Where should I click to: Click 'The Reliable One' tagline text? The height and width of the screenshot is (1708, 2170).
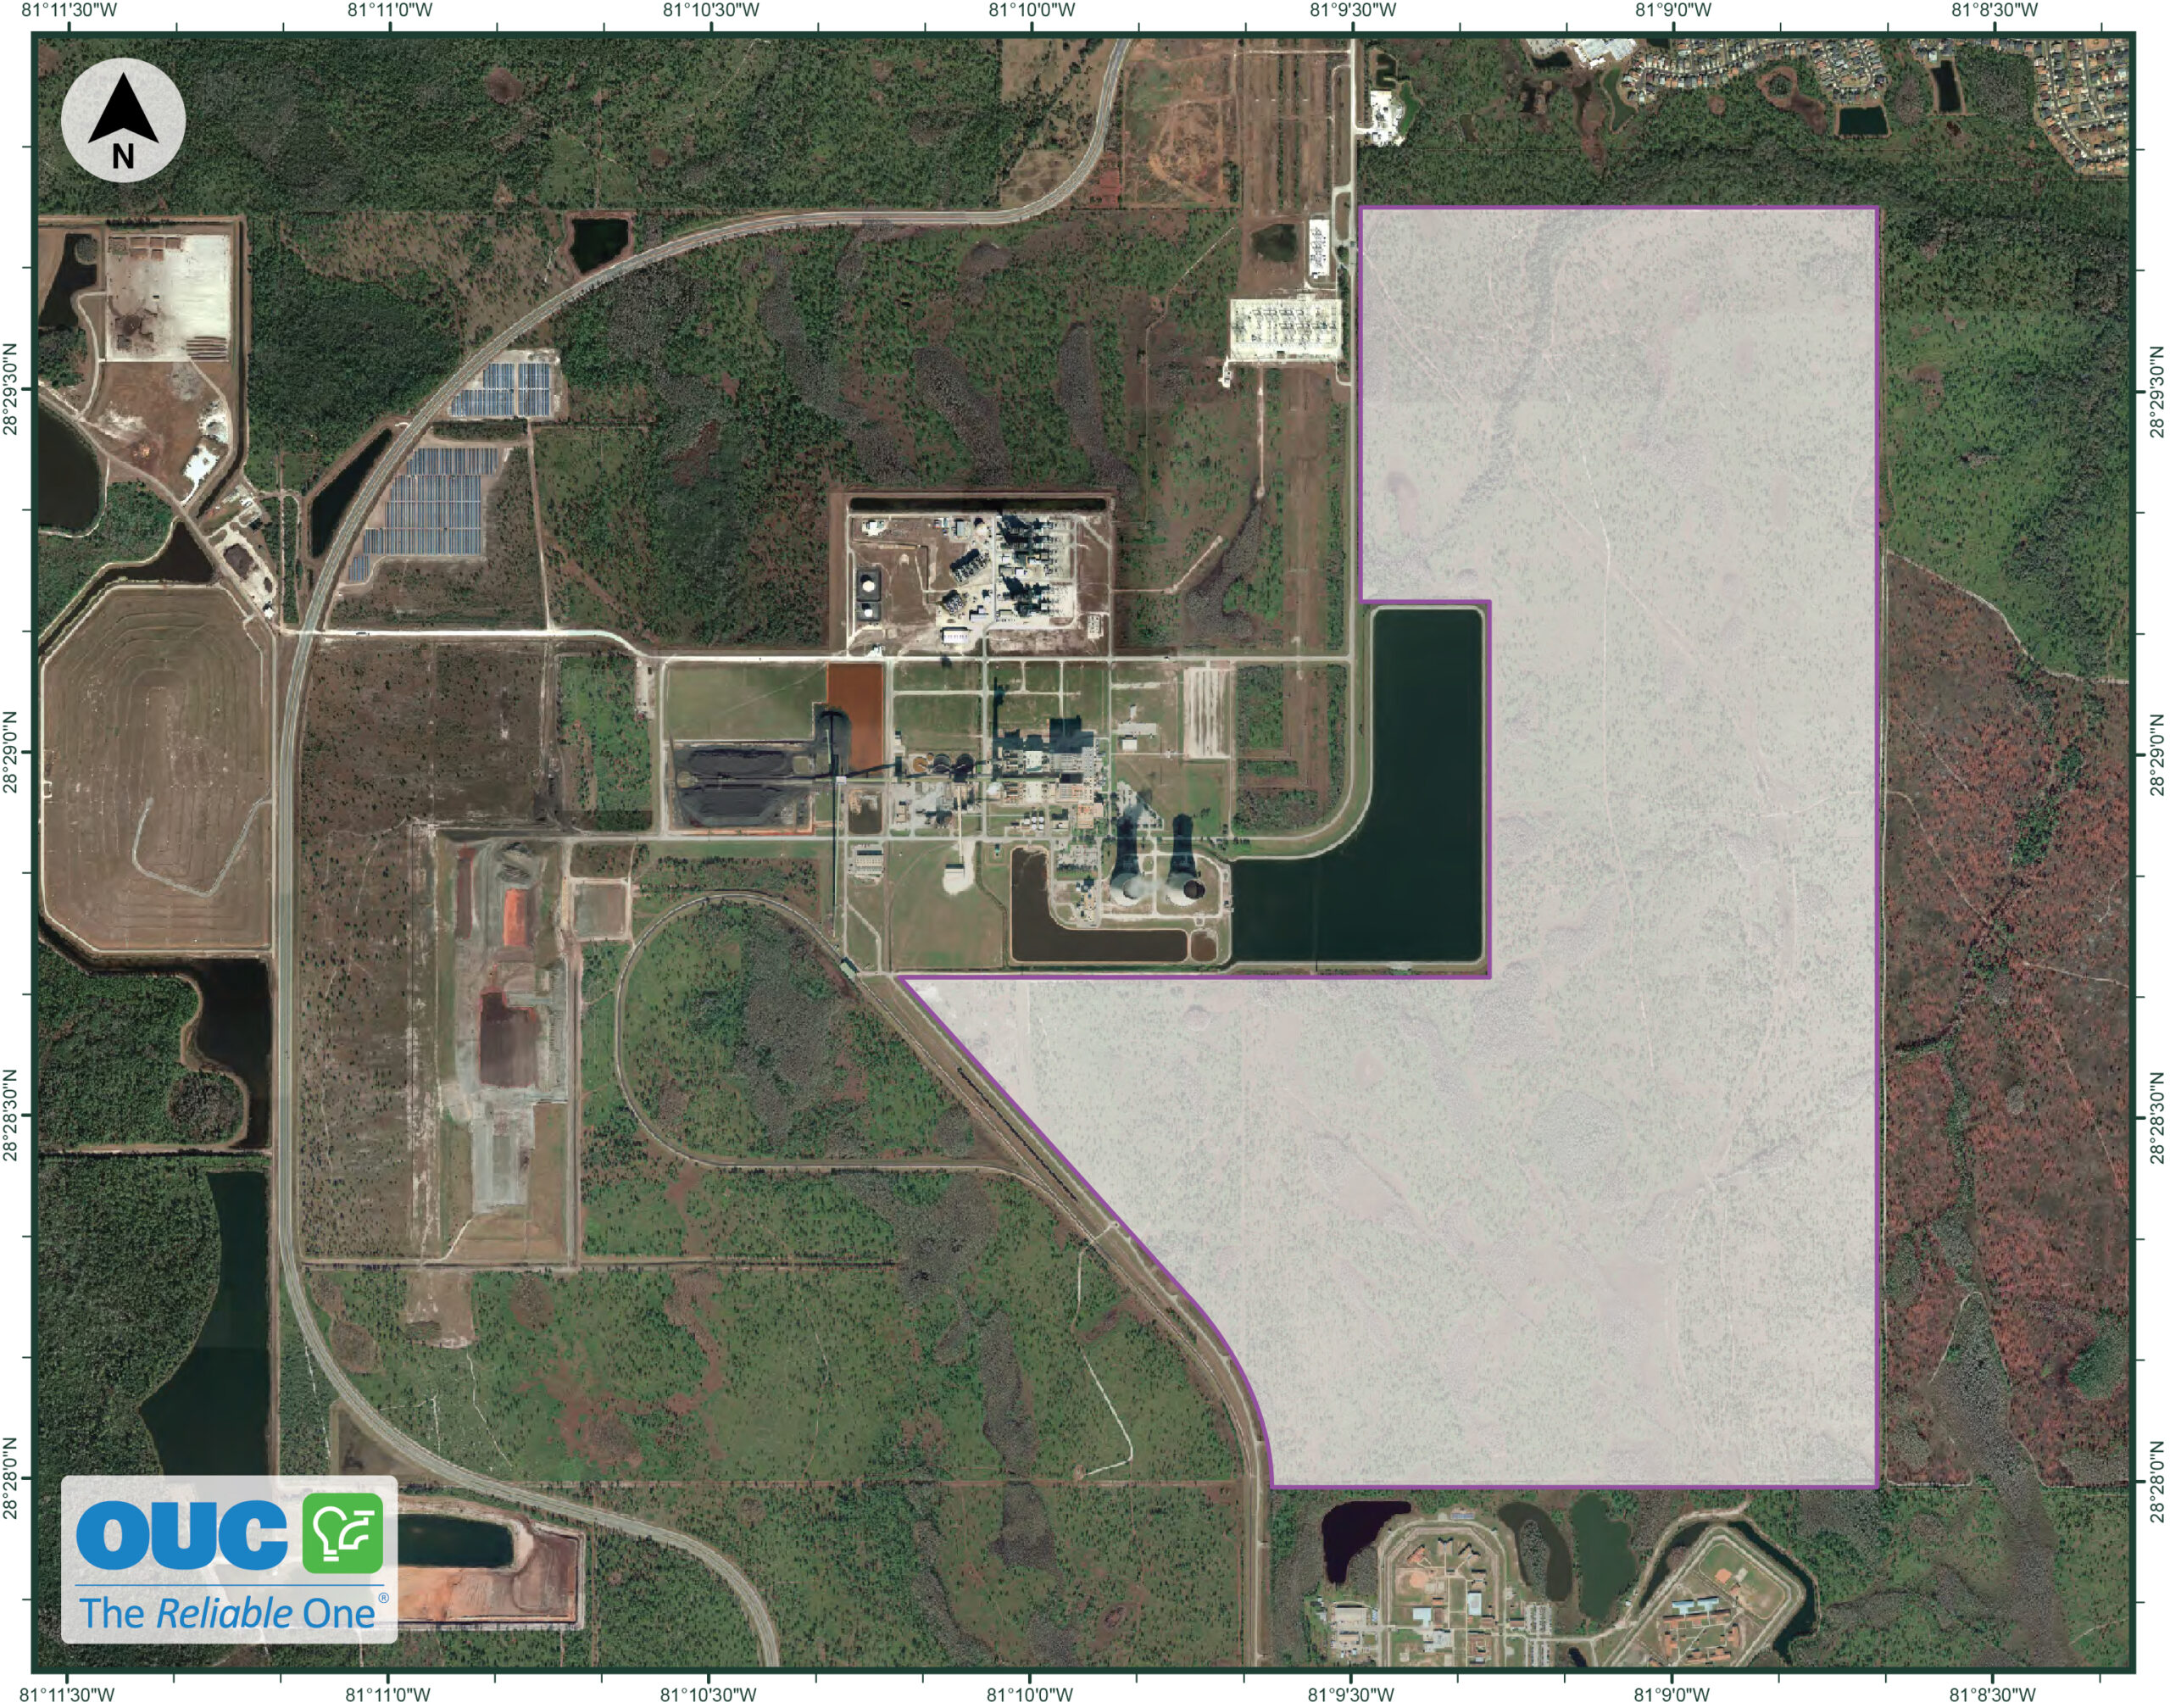click(228, 1613)
